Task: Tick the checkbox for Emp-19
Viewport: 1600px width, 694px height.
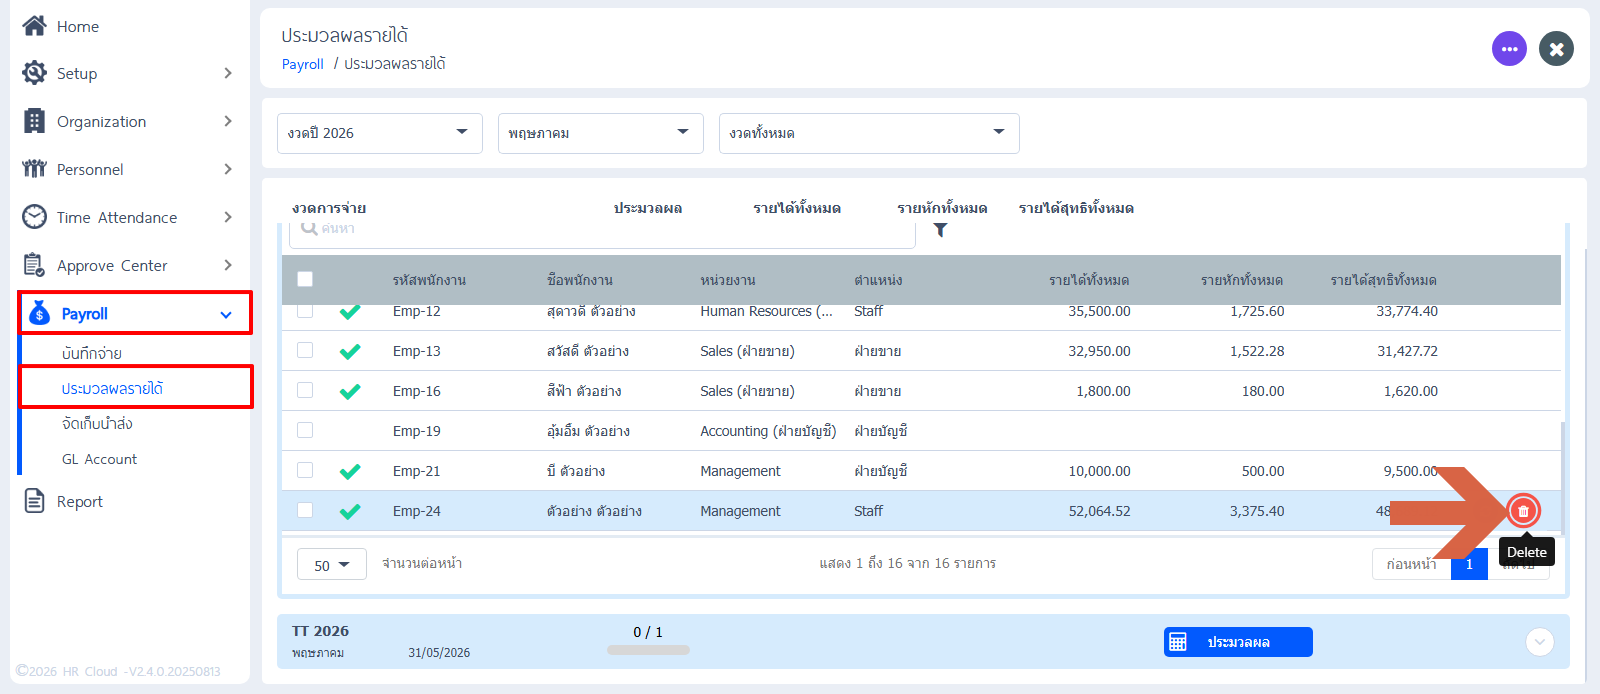Action: point(305,430)
